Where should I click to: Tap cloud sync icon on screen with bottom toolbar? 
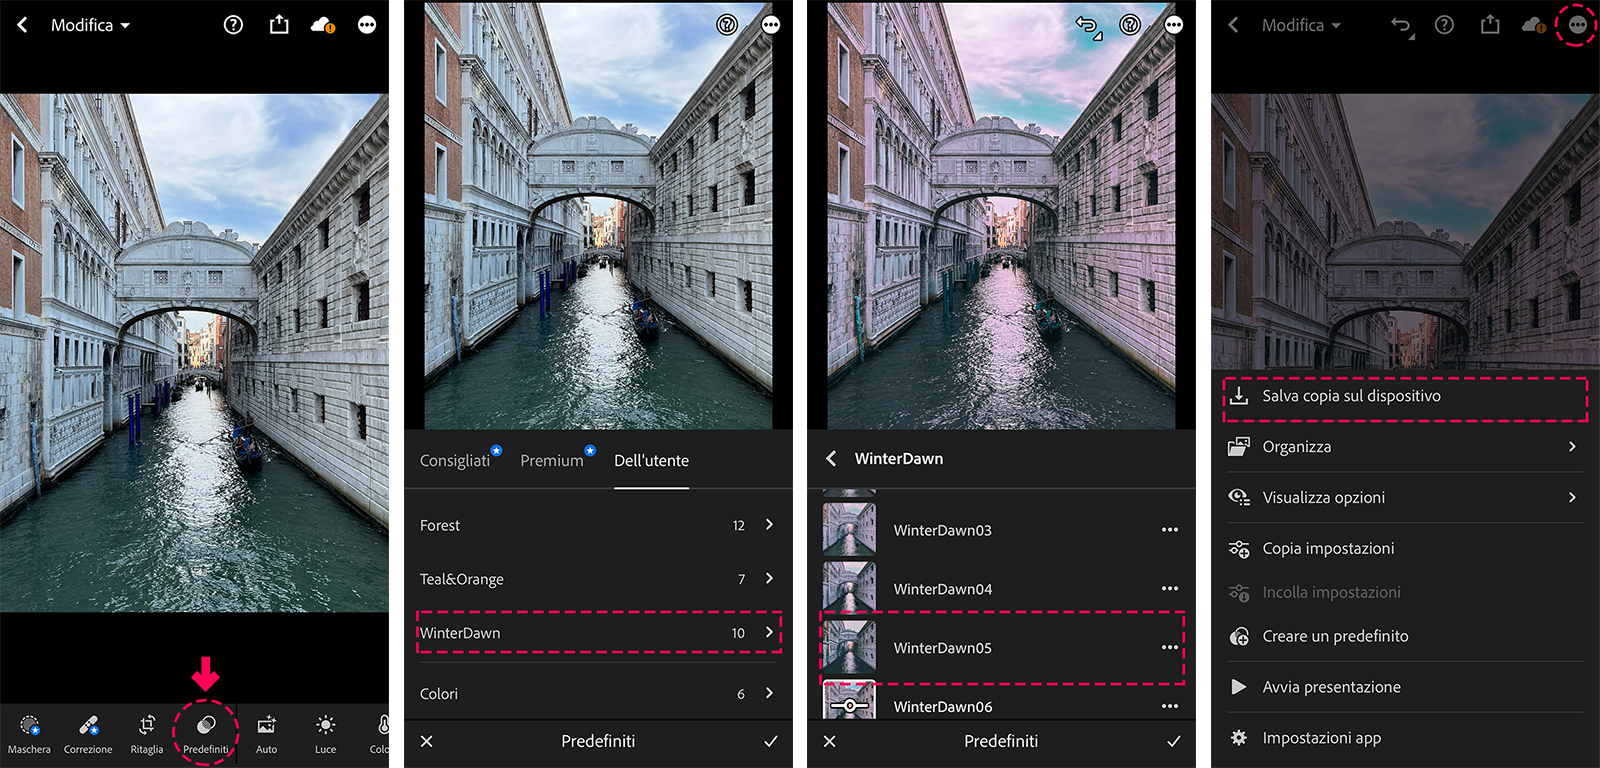(323, 25)
